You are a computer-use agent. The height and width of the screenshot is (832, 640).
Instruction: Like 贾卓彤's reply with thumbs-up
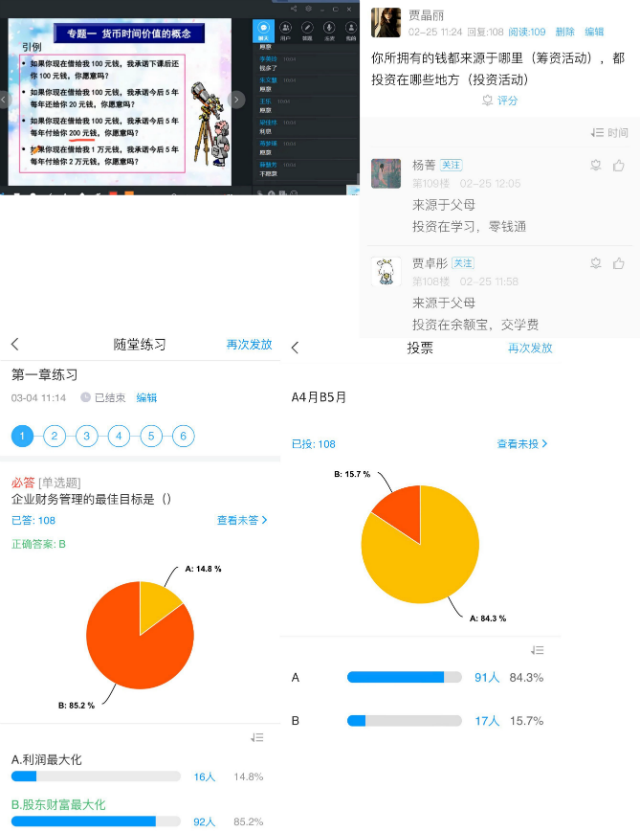coord(619,263)
